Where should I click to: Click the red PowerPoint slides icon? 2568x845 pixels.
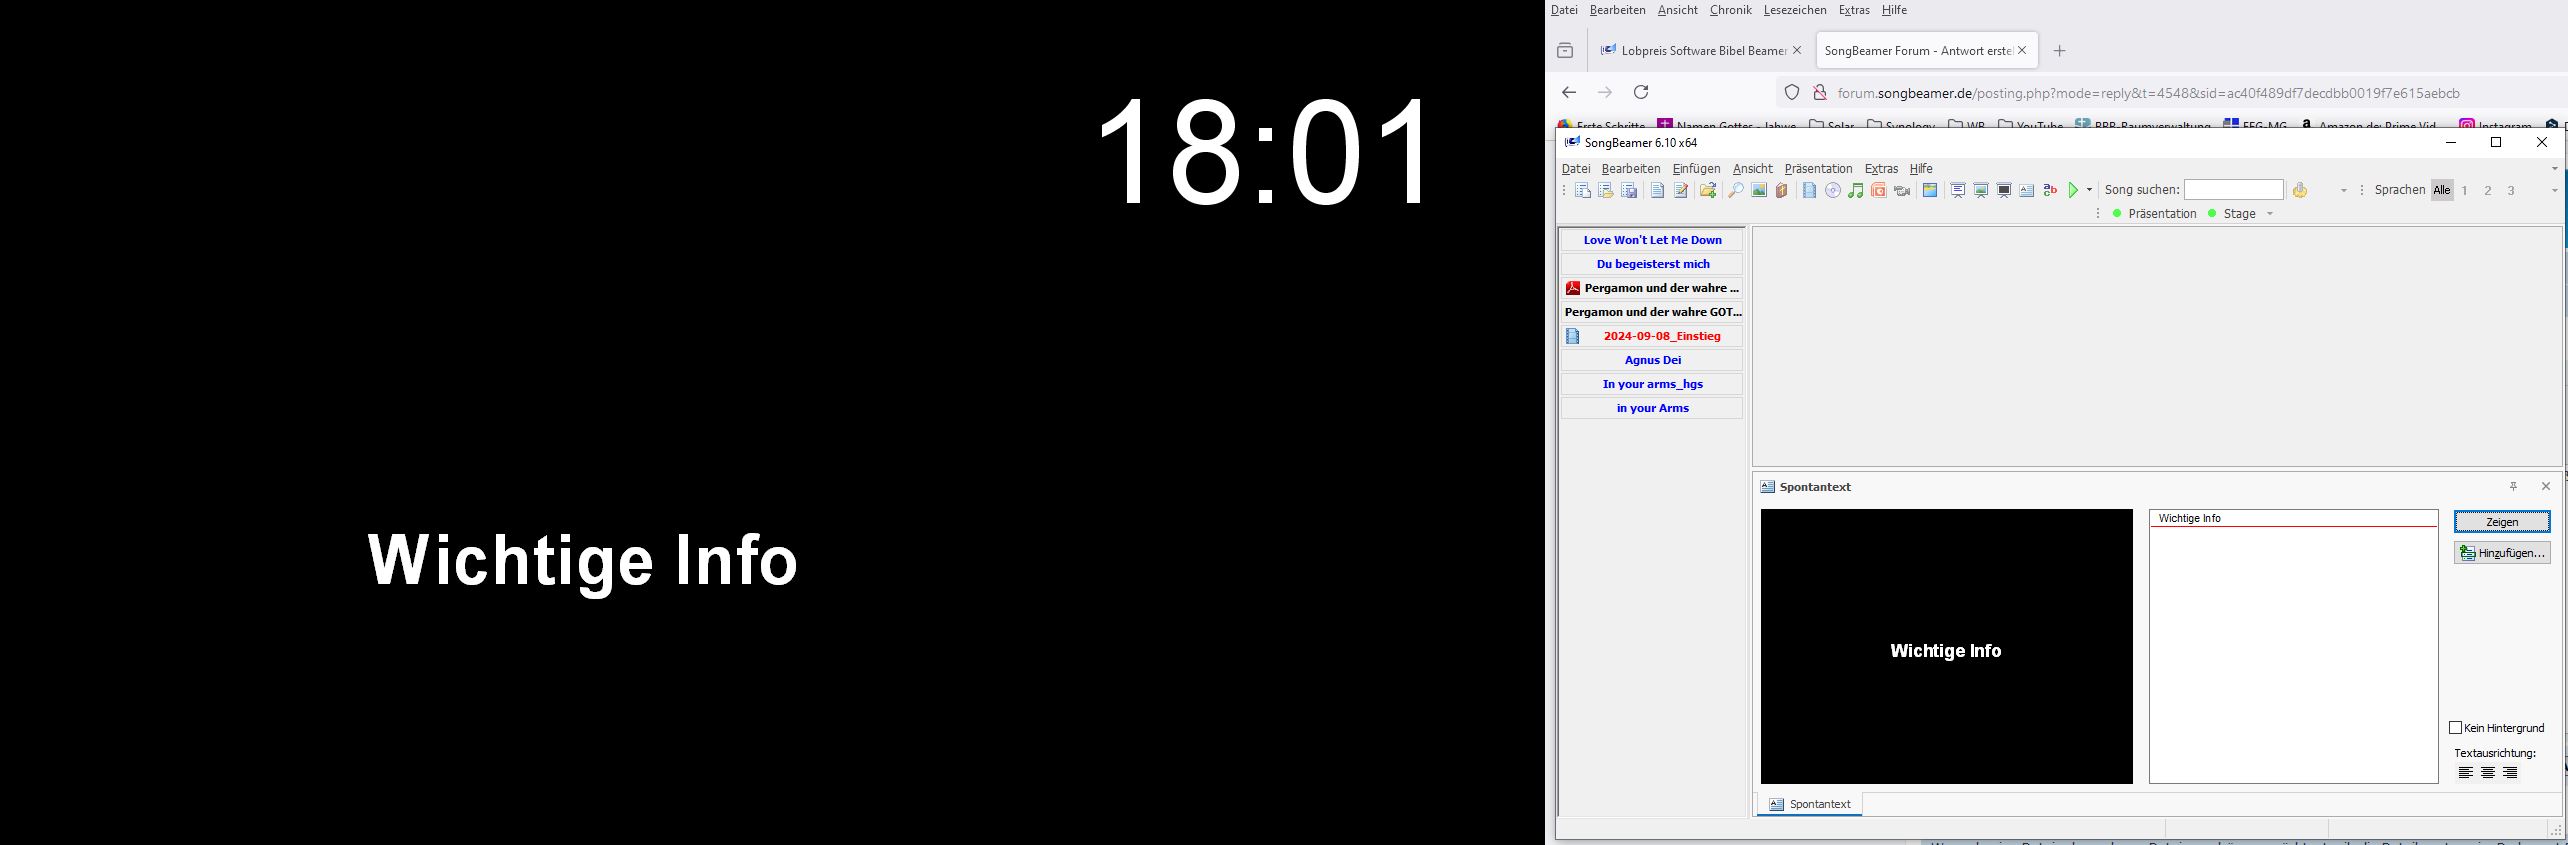click(x=1879, y=190)
